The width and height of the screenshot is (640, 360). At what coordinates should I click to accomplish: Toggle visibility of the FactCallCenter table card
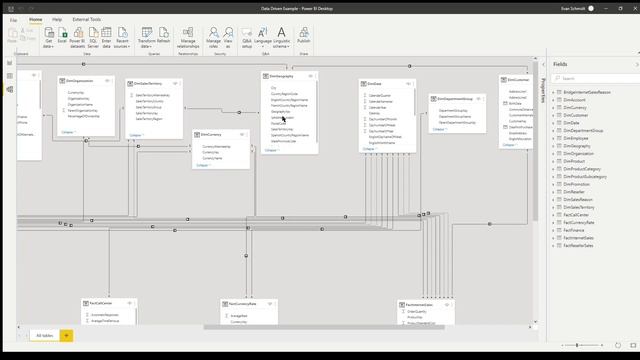click(130, 303)
